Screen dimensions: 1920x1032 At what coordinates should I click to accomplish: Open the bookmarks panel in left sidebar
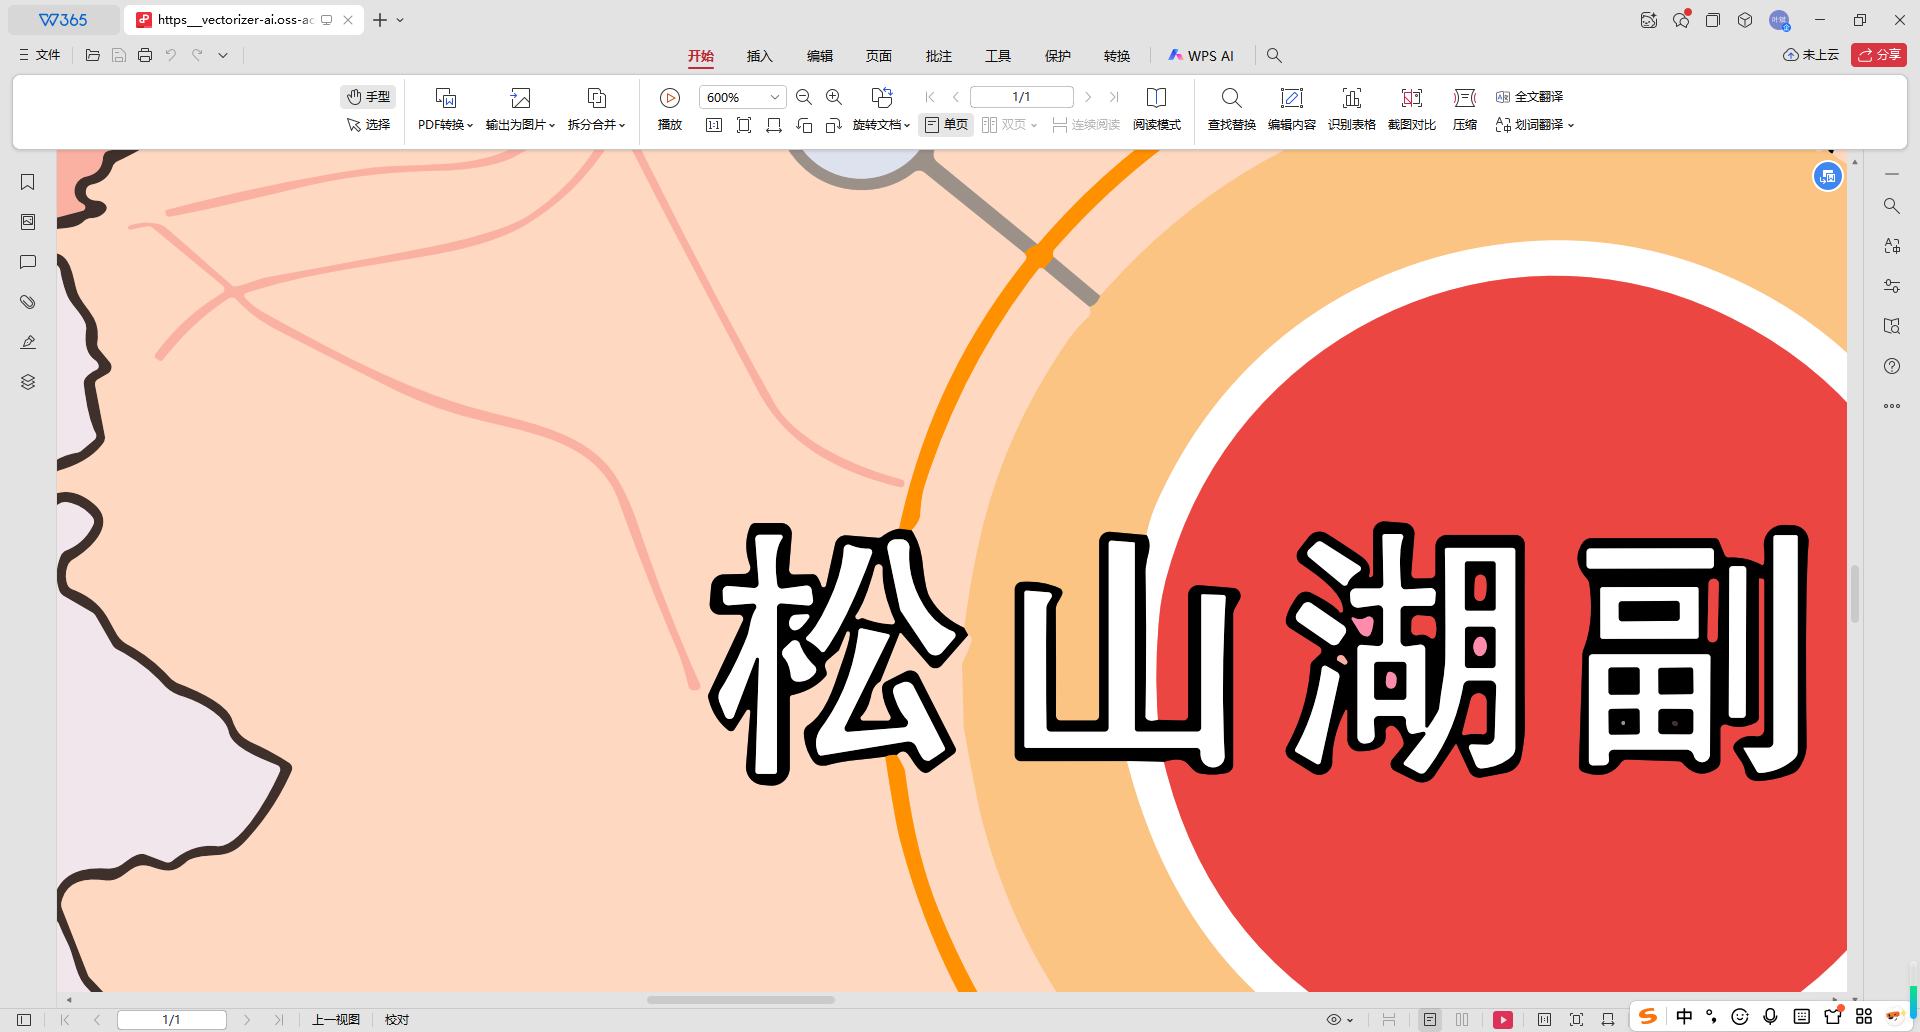click(x=27, y=182)
